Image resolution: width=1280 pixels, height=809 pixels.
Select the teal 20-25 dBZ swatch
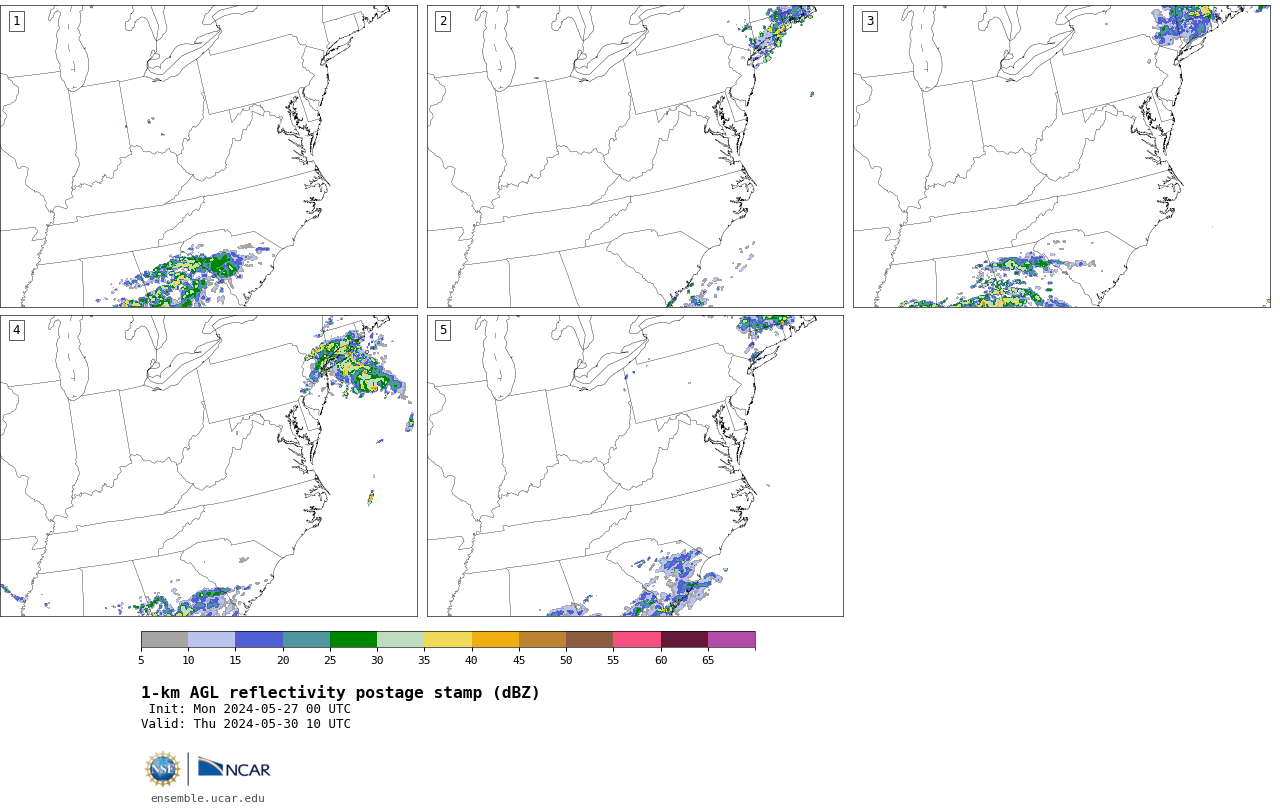(306, 640)
